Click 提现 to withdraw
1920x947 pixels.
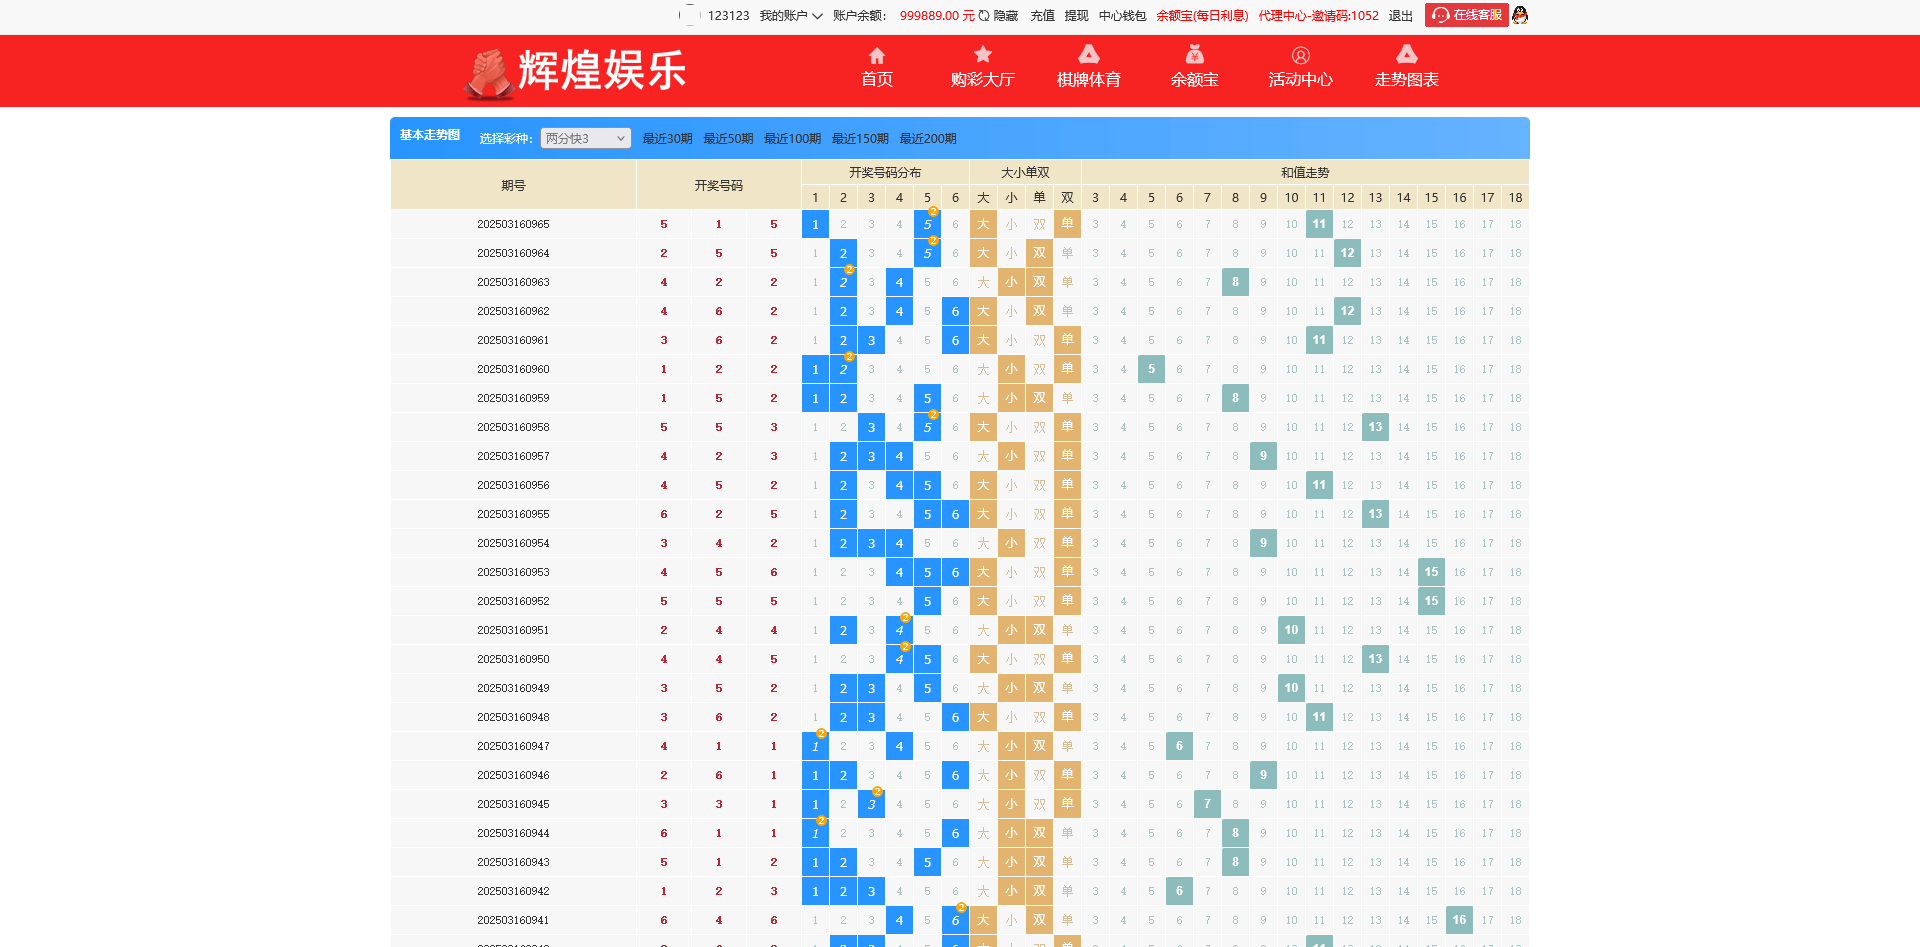tap(1074, 15)
